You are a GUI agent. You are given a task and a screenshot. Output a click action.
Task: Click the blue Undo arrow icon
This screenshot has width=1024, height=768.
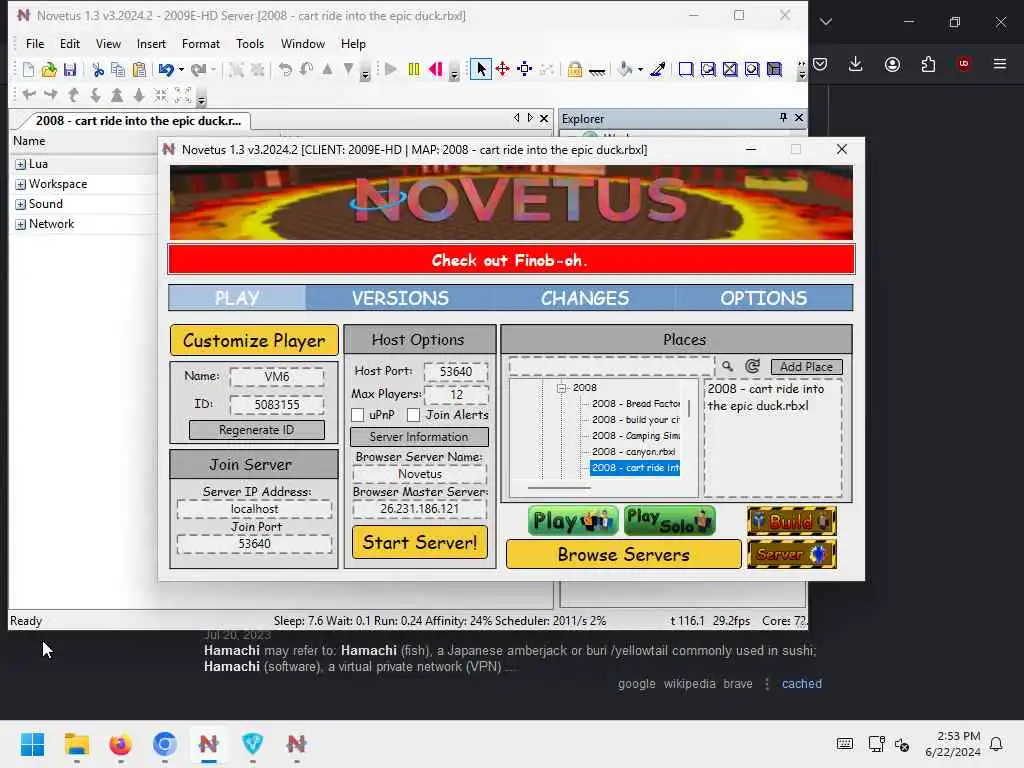click(x=167, y=69)
